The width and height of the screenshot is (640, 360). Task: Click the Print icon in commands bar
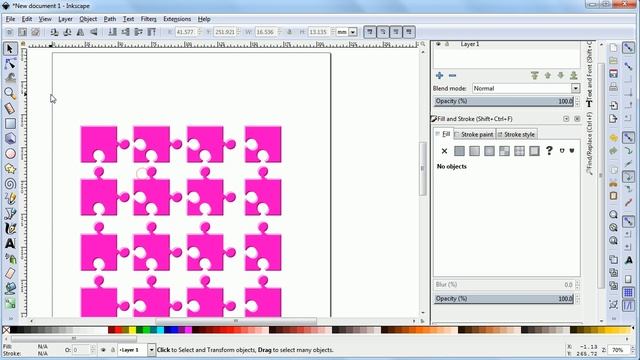(613, 87)
